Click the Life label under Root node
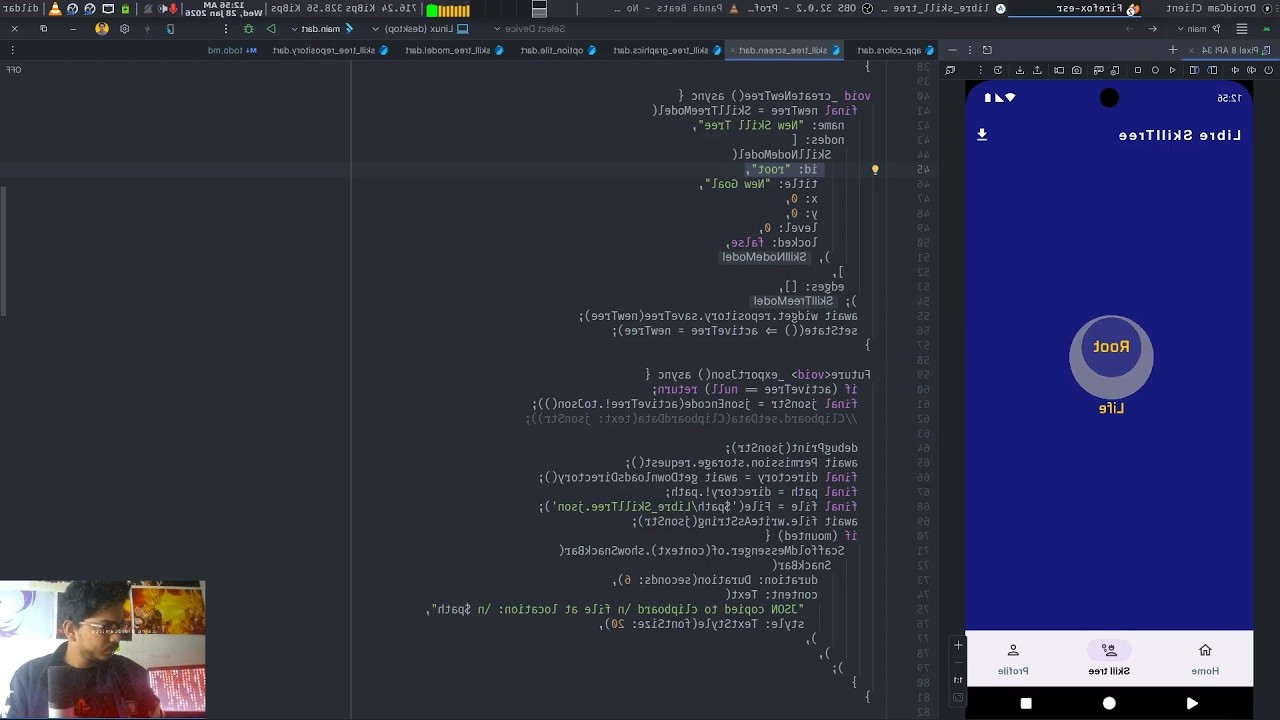The width and height of the screenshot is (1280, 720). [x=1111, y=408]
